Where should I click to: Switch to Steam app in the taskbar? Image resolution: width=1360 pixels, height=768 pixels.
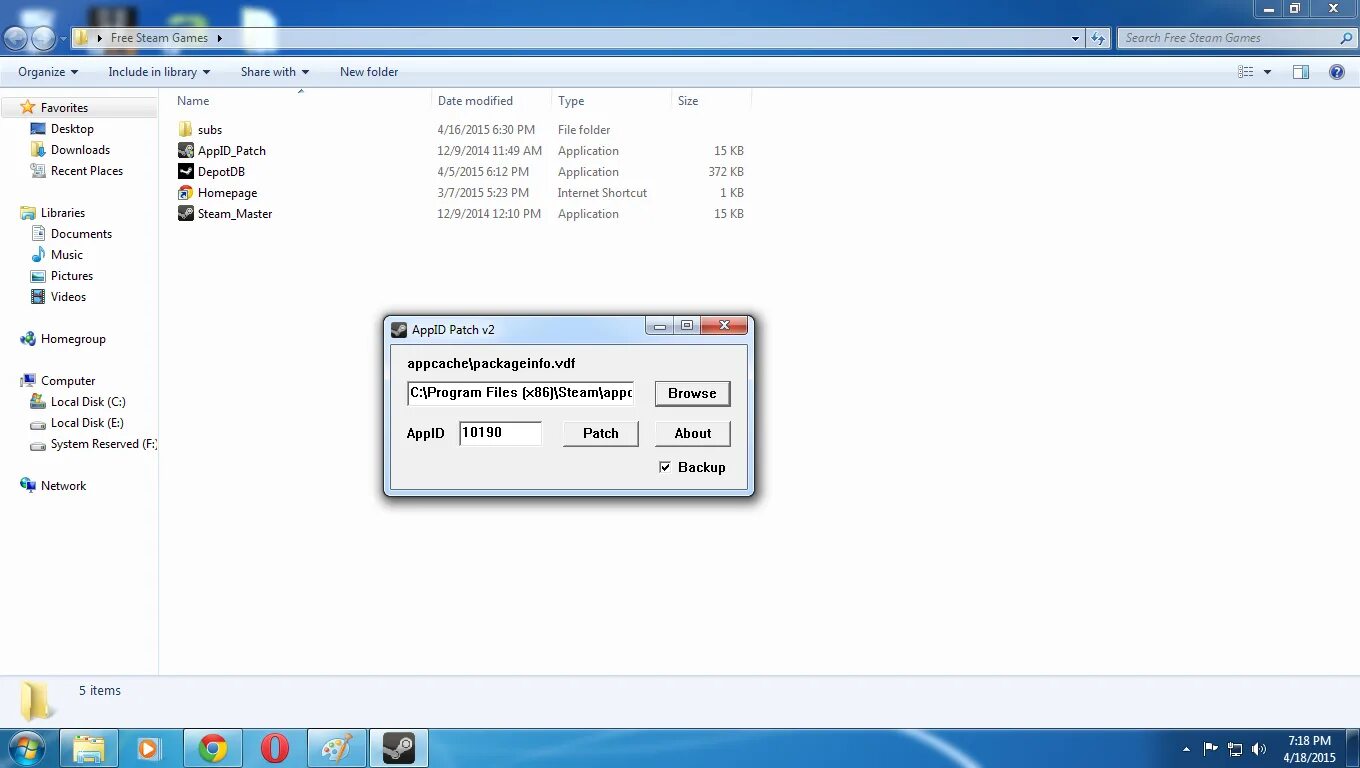[399, 748]
